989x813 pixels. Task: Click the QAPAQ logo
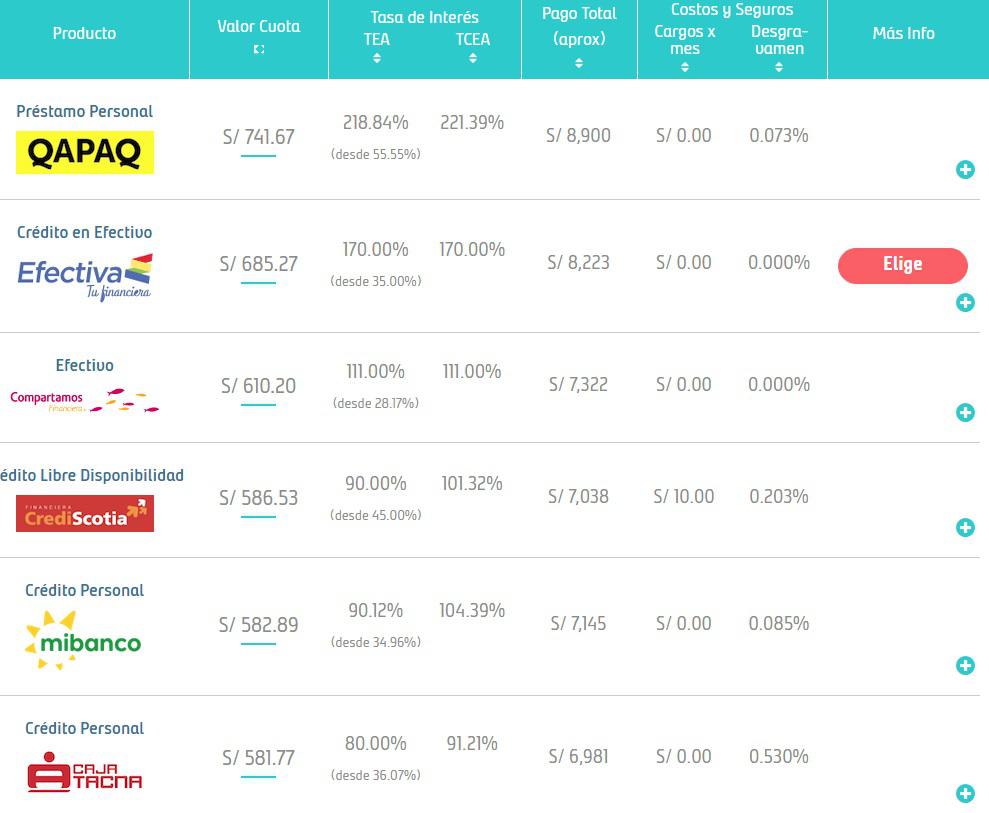coord(85,152)
